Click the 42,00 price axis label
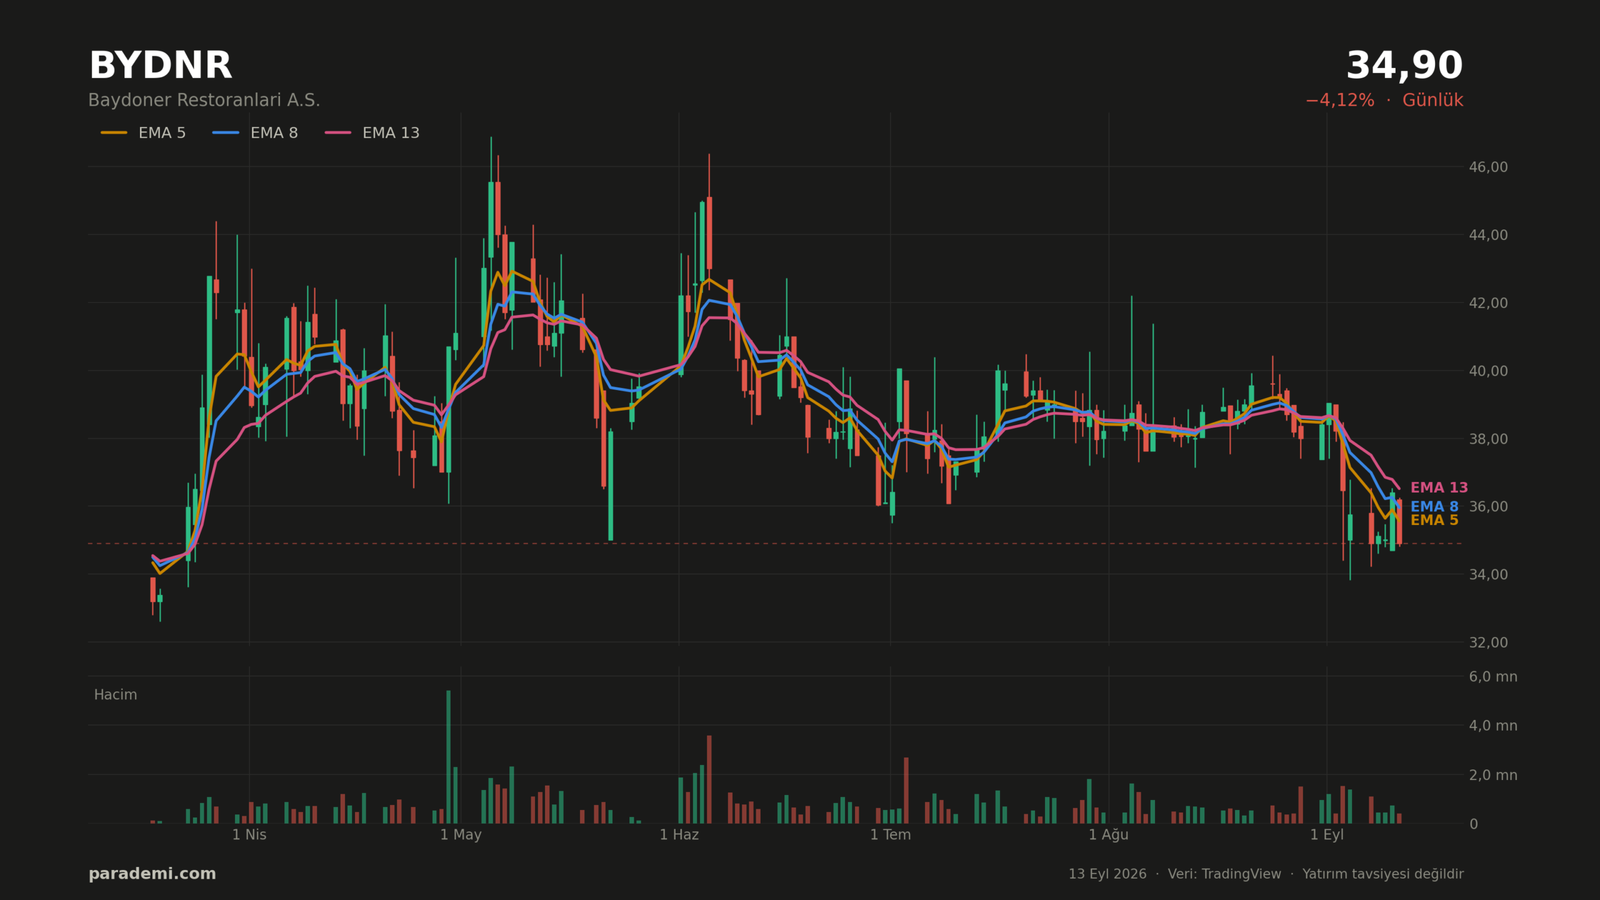 click(1488, 303)
